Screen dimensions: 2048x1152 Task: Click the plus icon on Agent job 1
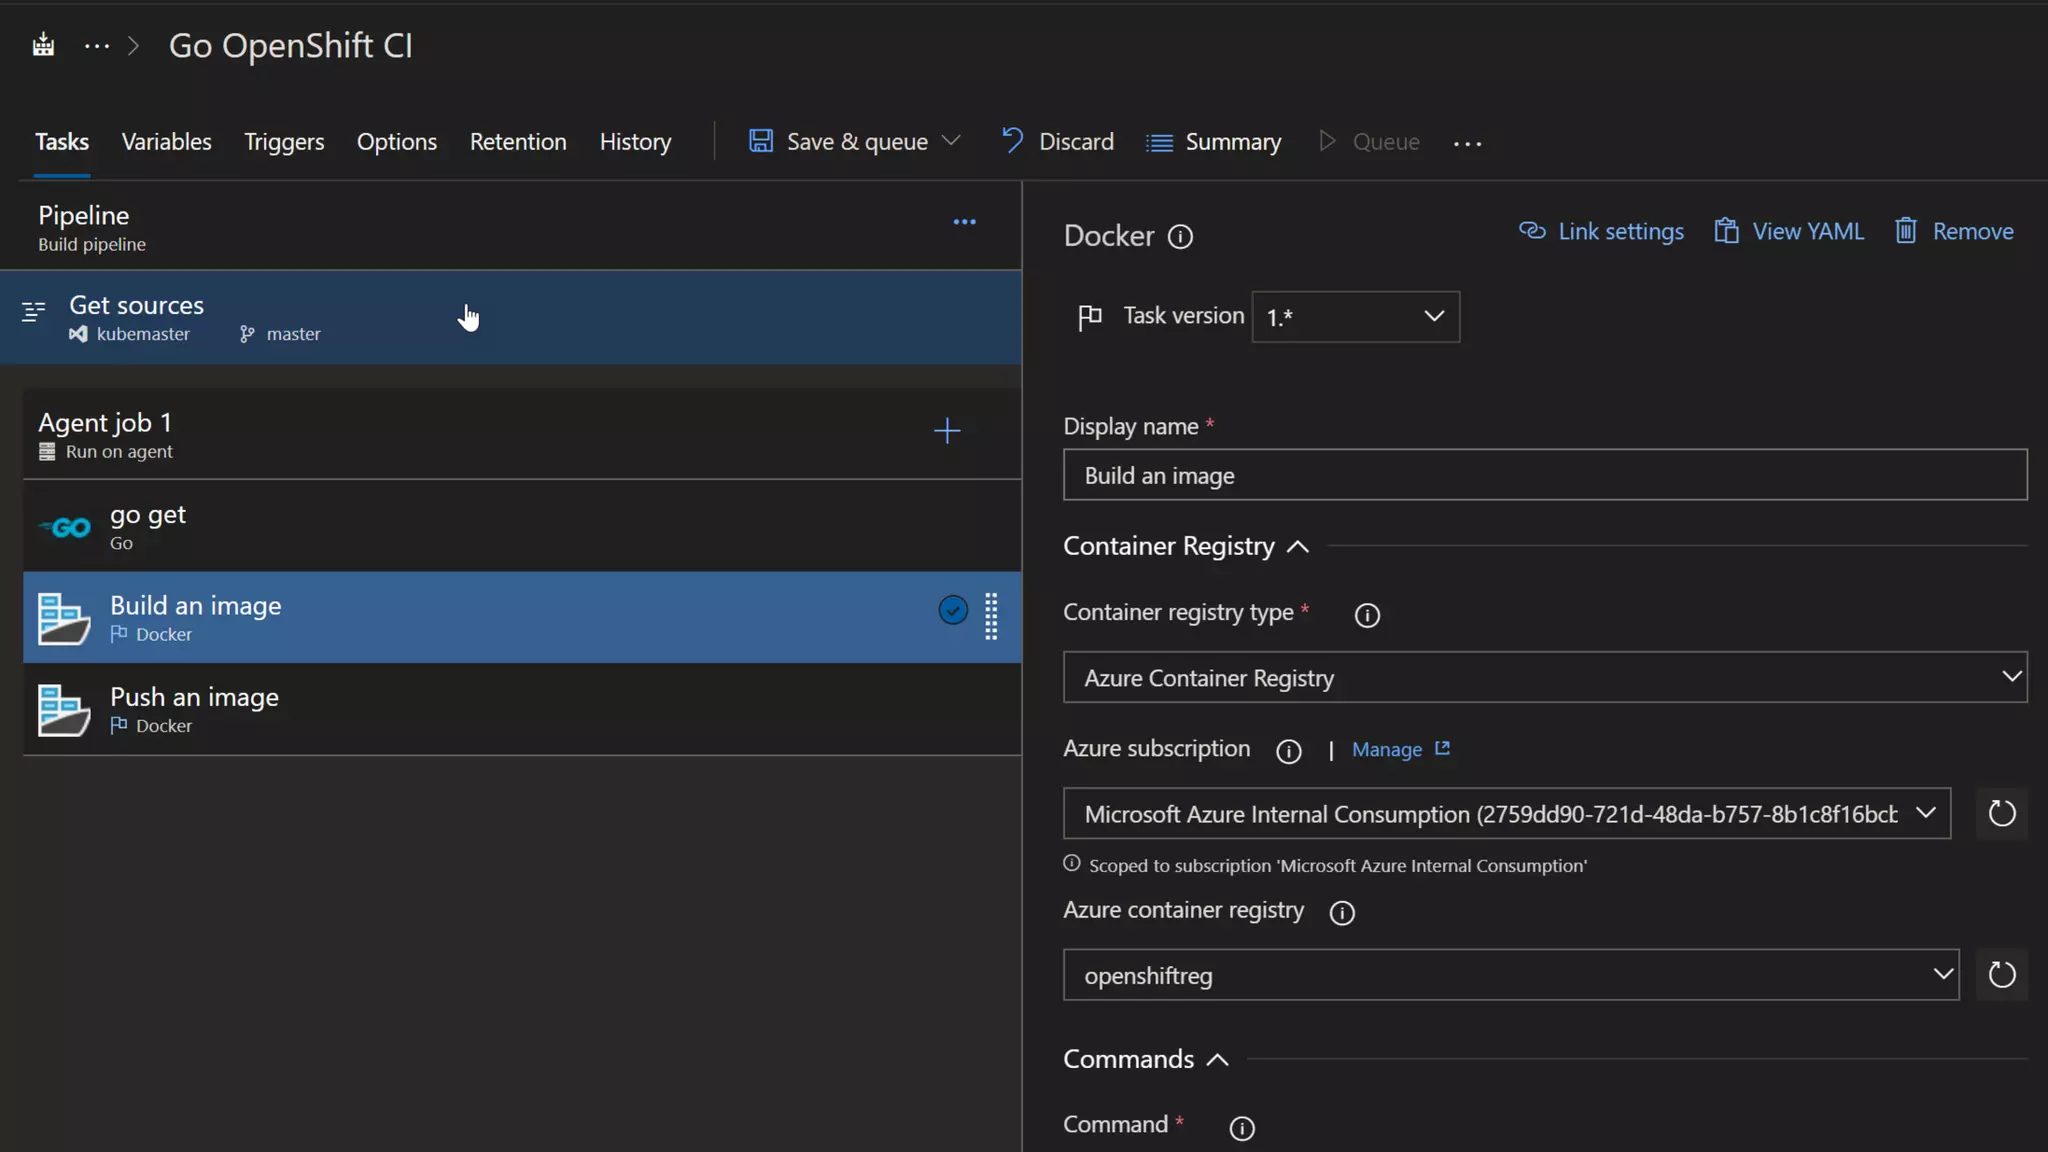point(946,431)
